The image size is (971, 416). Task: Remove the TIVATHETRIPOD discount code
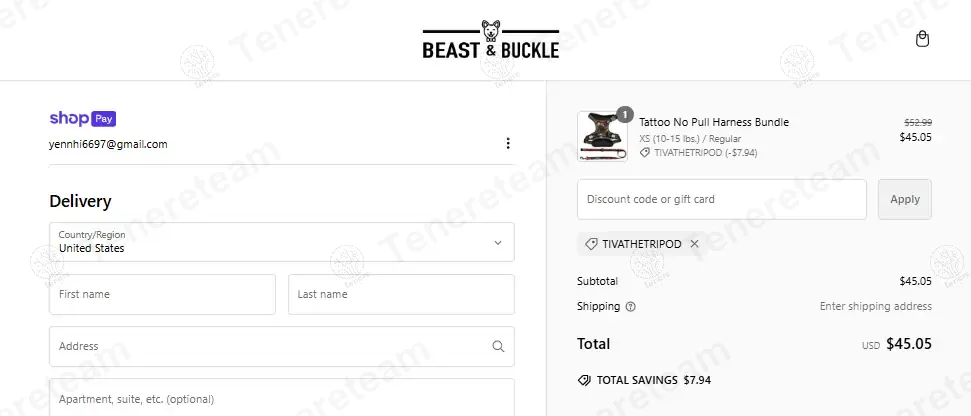(x=695, y=244)
